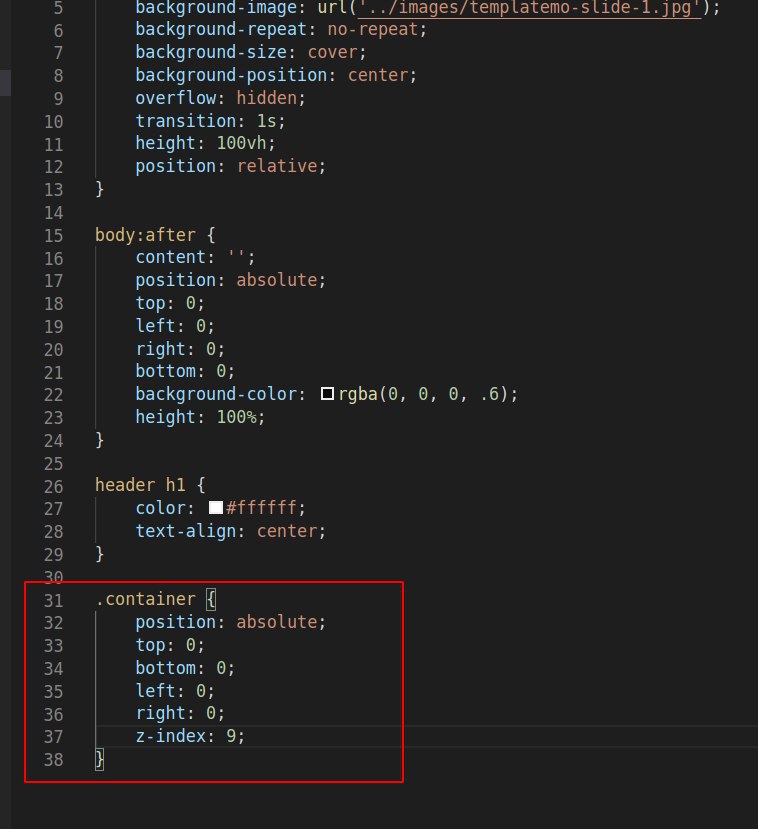Click 'overflow: hidden;' on line 9
Viewport: 758px width, 829px height.
coord(220,98)
